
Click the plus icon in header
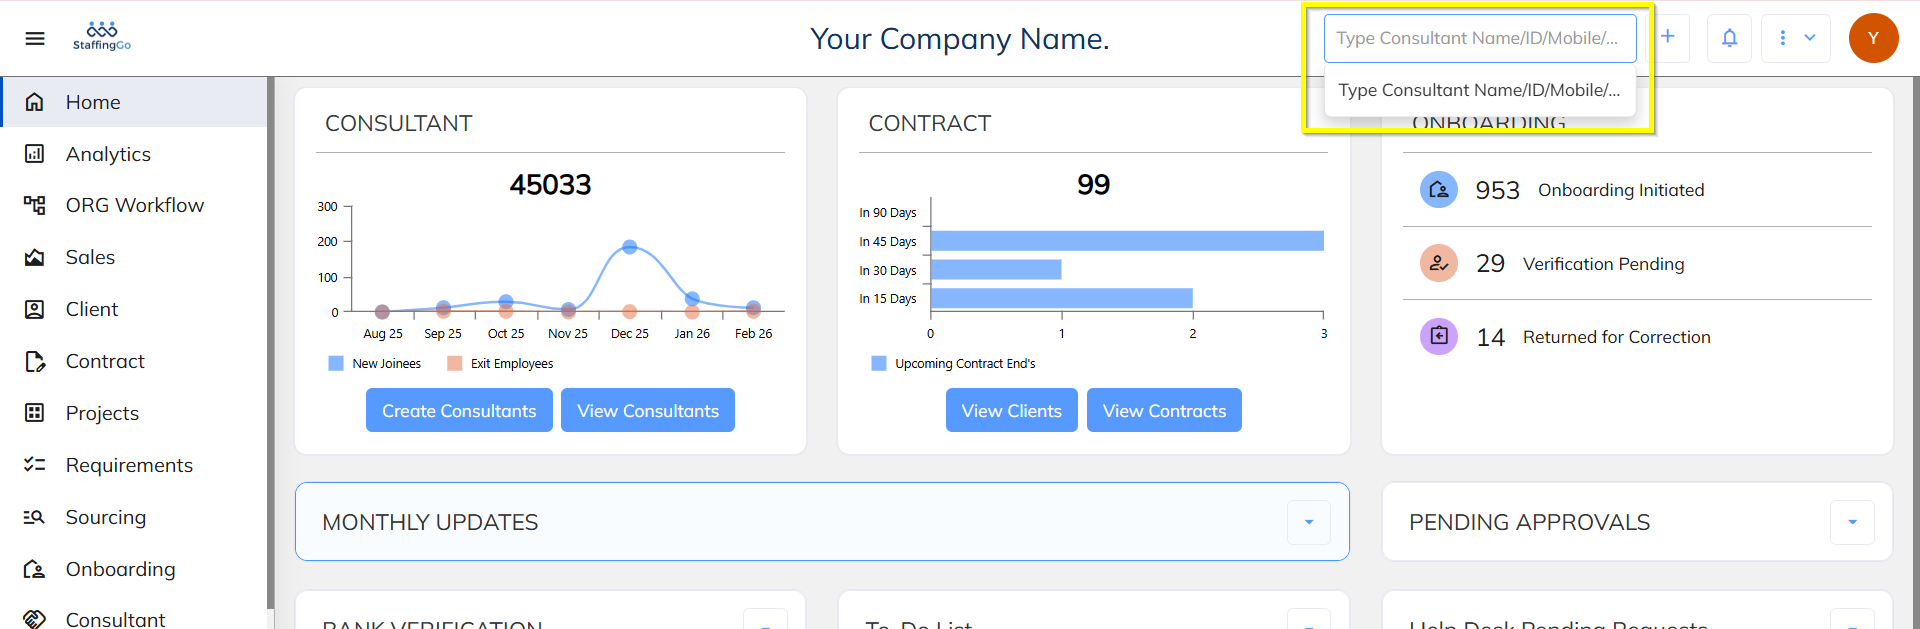tap(1668, 37)
